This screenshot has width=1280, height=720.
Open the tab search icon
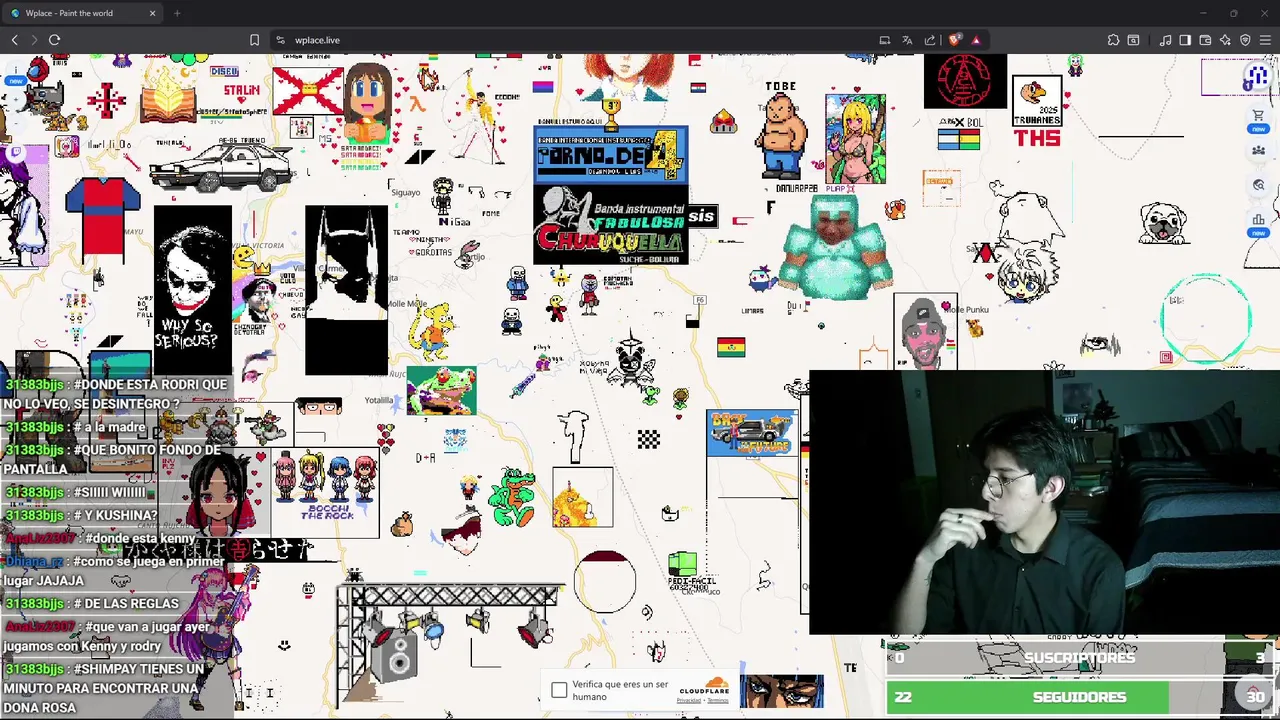1133,40
